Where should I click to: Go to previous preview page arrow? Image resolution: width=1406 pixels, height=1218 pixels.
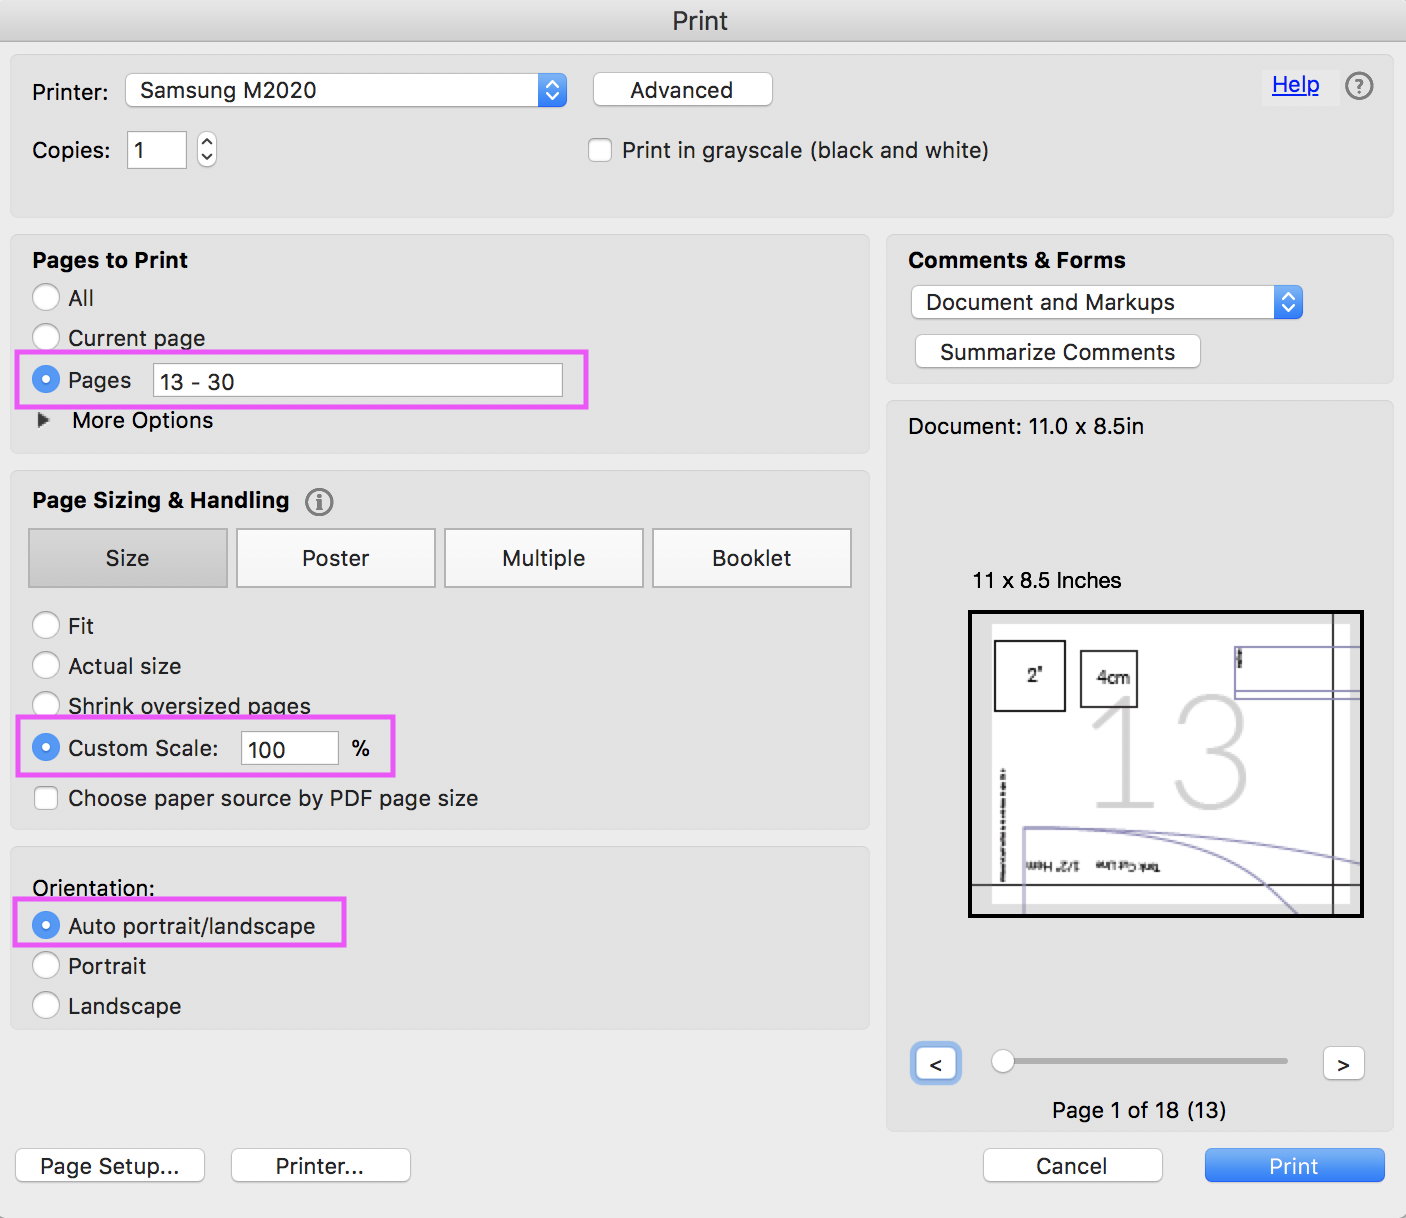pyautogui.click(x=936, y=1064)
